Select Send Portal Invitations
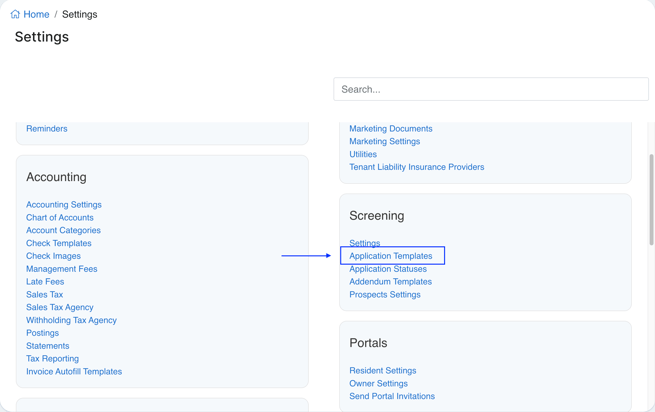This screenshot has width=655, height=412. [391, 397]
